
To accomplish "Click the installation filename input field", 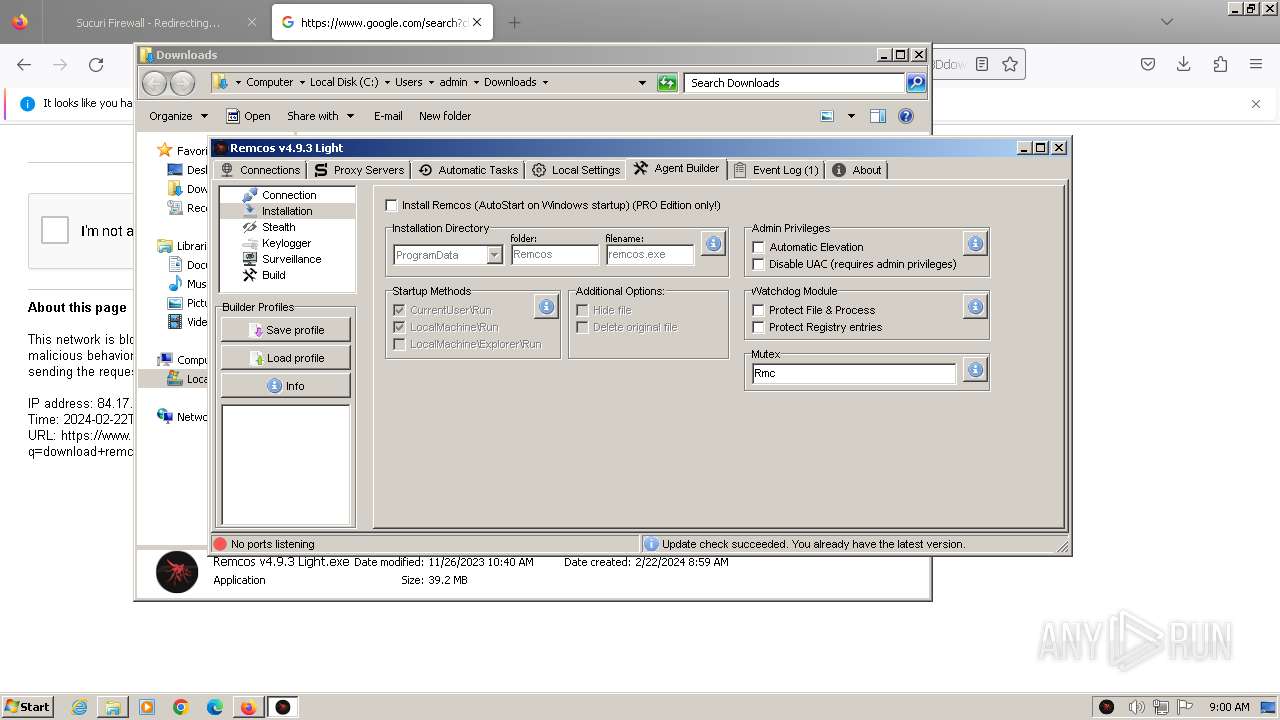I will click(x=650, y=255).
